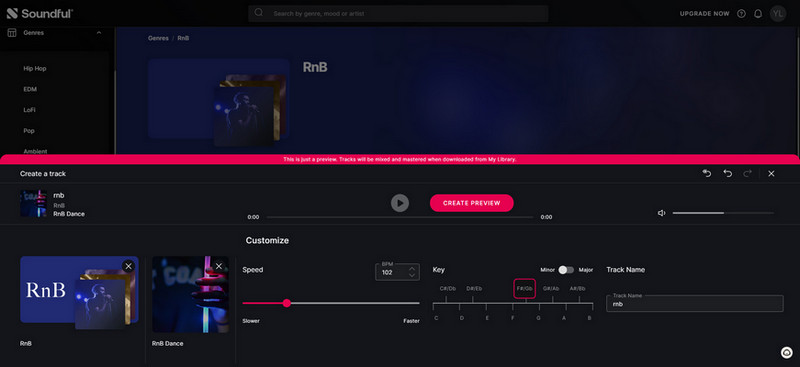This screenshot has height=367, width=800.
Task: Select key C on the key scale
Action: [436, 318]
